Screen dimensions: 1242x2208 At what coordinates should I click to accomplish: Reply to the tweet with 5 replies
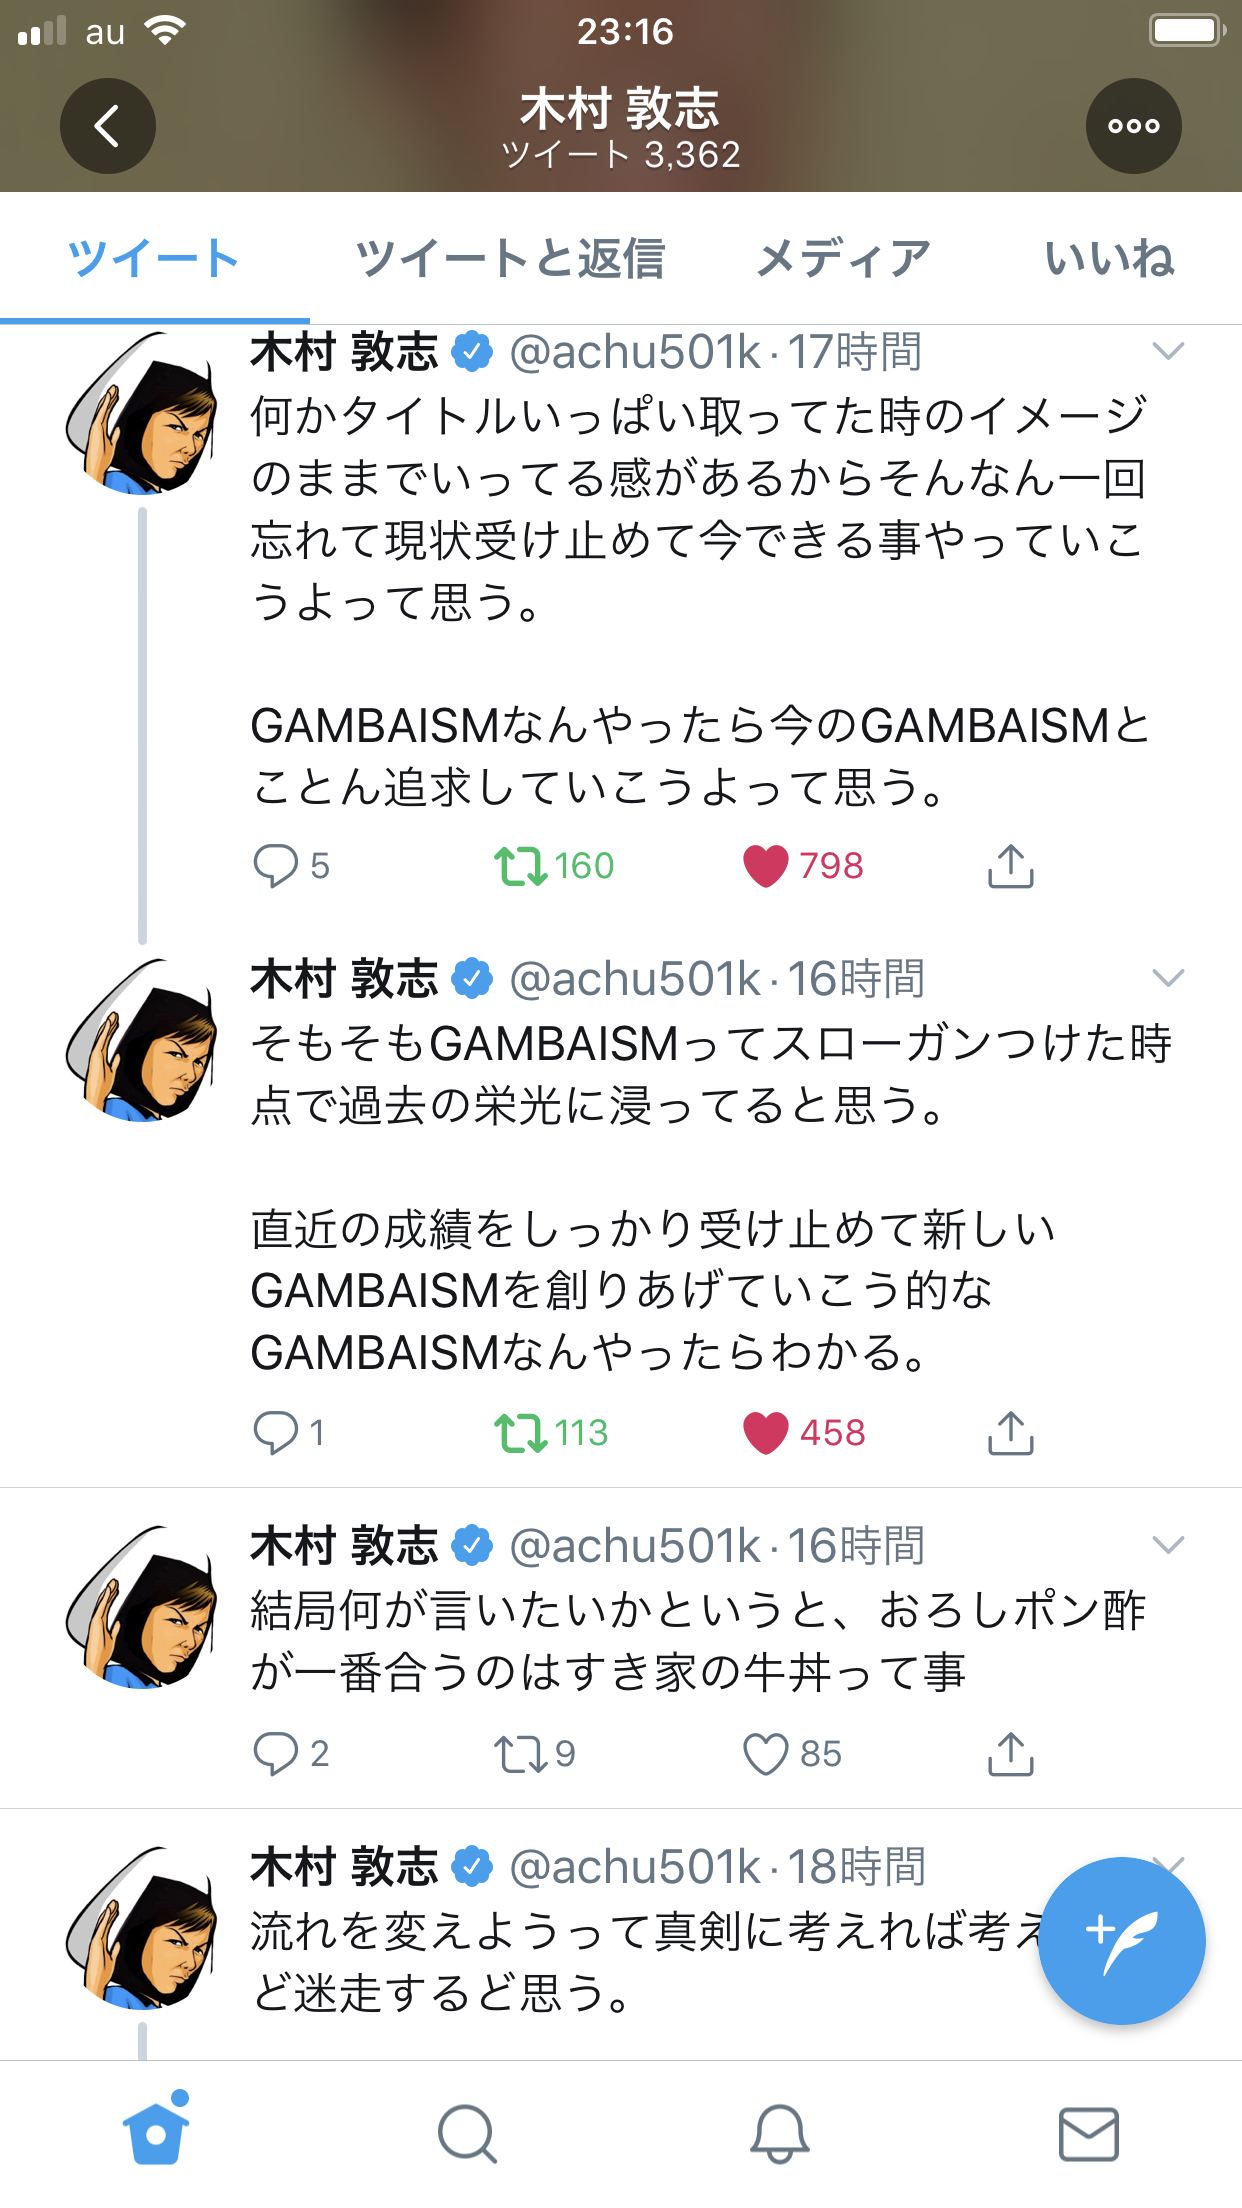pos(276,866)
